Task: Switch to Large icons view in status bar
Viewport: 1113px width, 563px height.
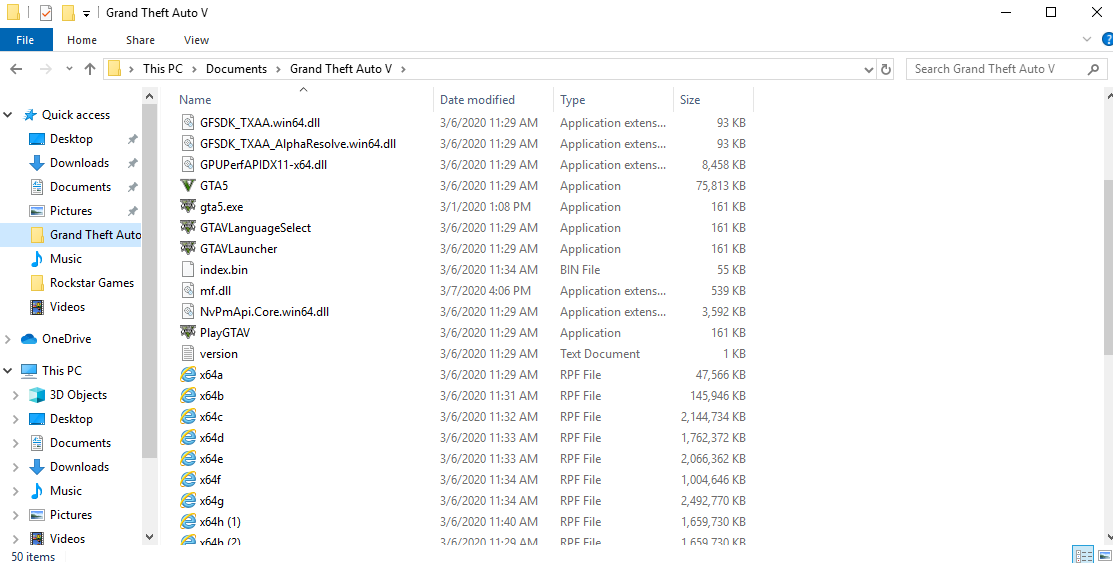Action: (x=1103, y=554)
